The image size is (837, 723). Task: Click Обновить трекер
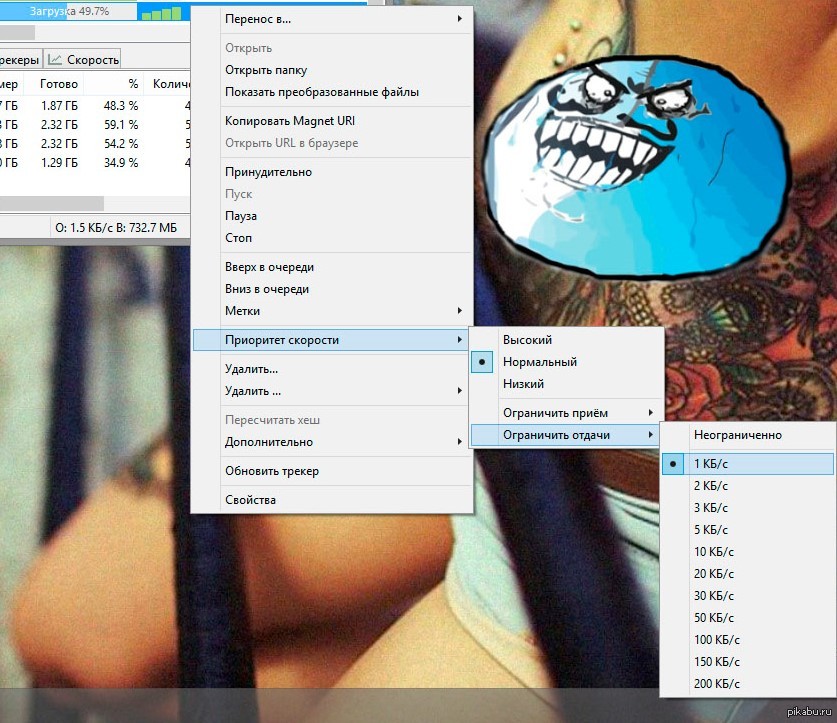coord(272,471)
